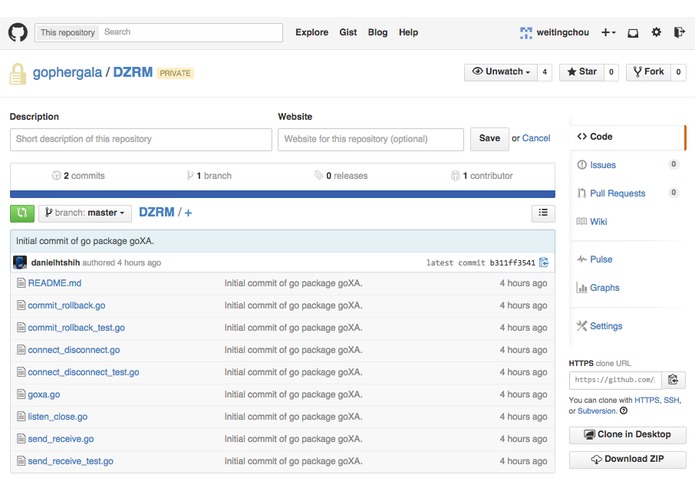Open listen_close.go file
Screen dimensions: 695x494
pos(58,416)
